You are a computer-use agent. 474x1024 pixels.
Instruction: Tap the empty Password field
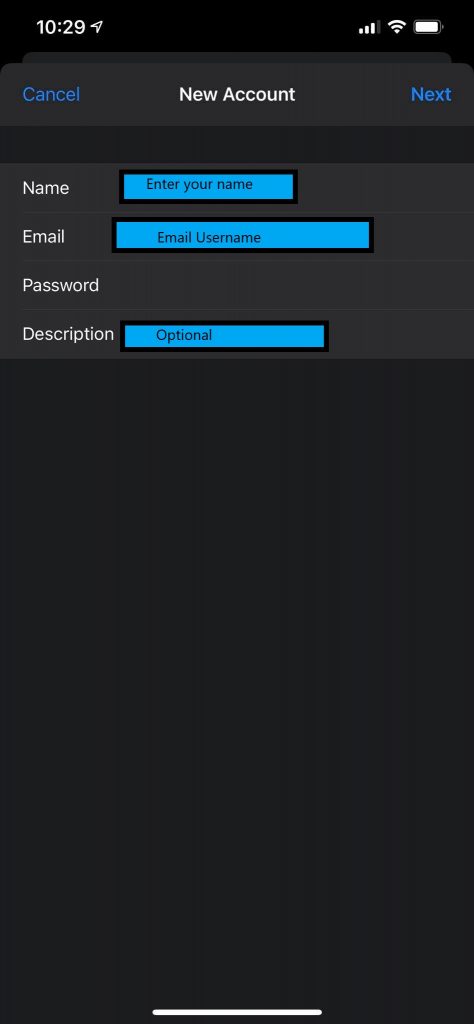click(287, 285)
